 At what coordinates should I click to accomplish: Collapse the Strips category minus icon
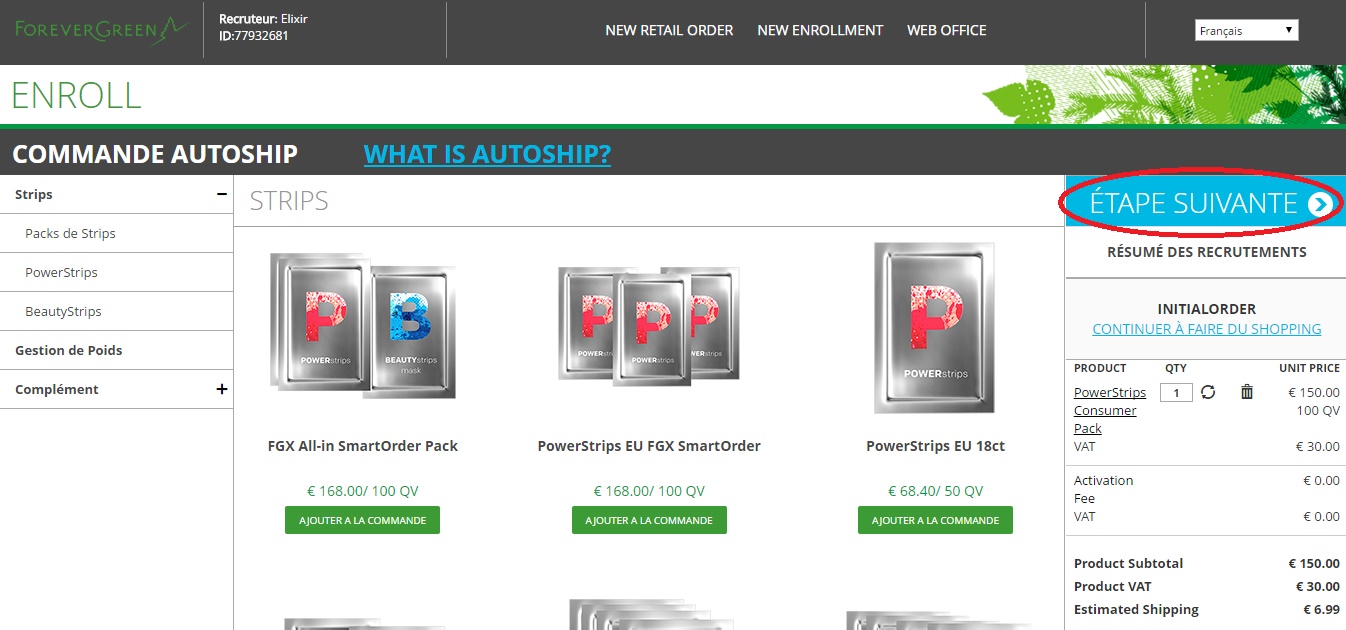(221, 194)
